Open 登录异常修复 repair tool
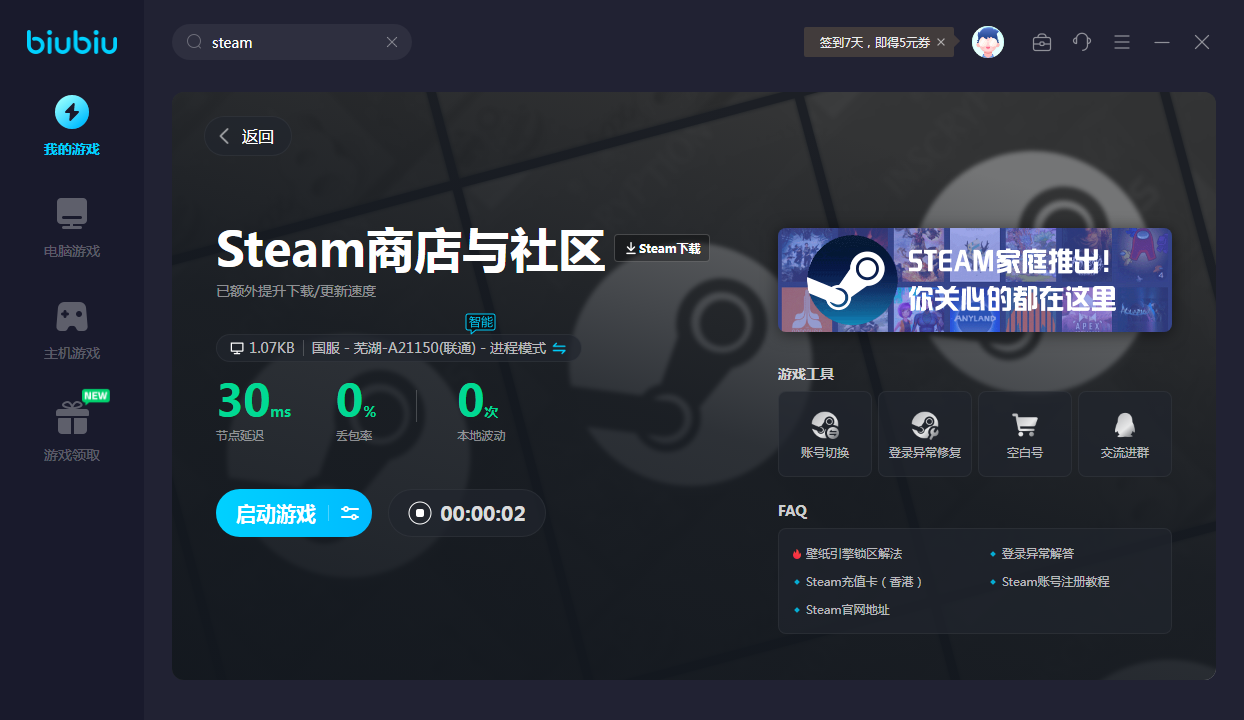Image resolution: width=1244 pixels, height=720 pixels. [x=925, y=434]
